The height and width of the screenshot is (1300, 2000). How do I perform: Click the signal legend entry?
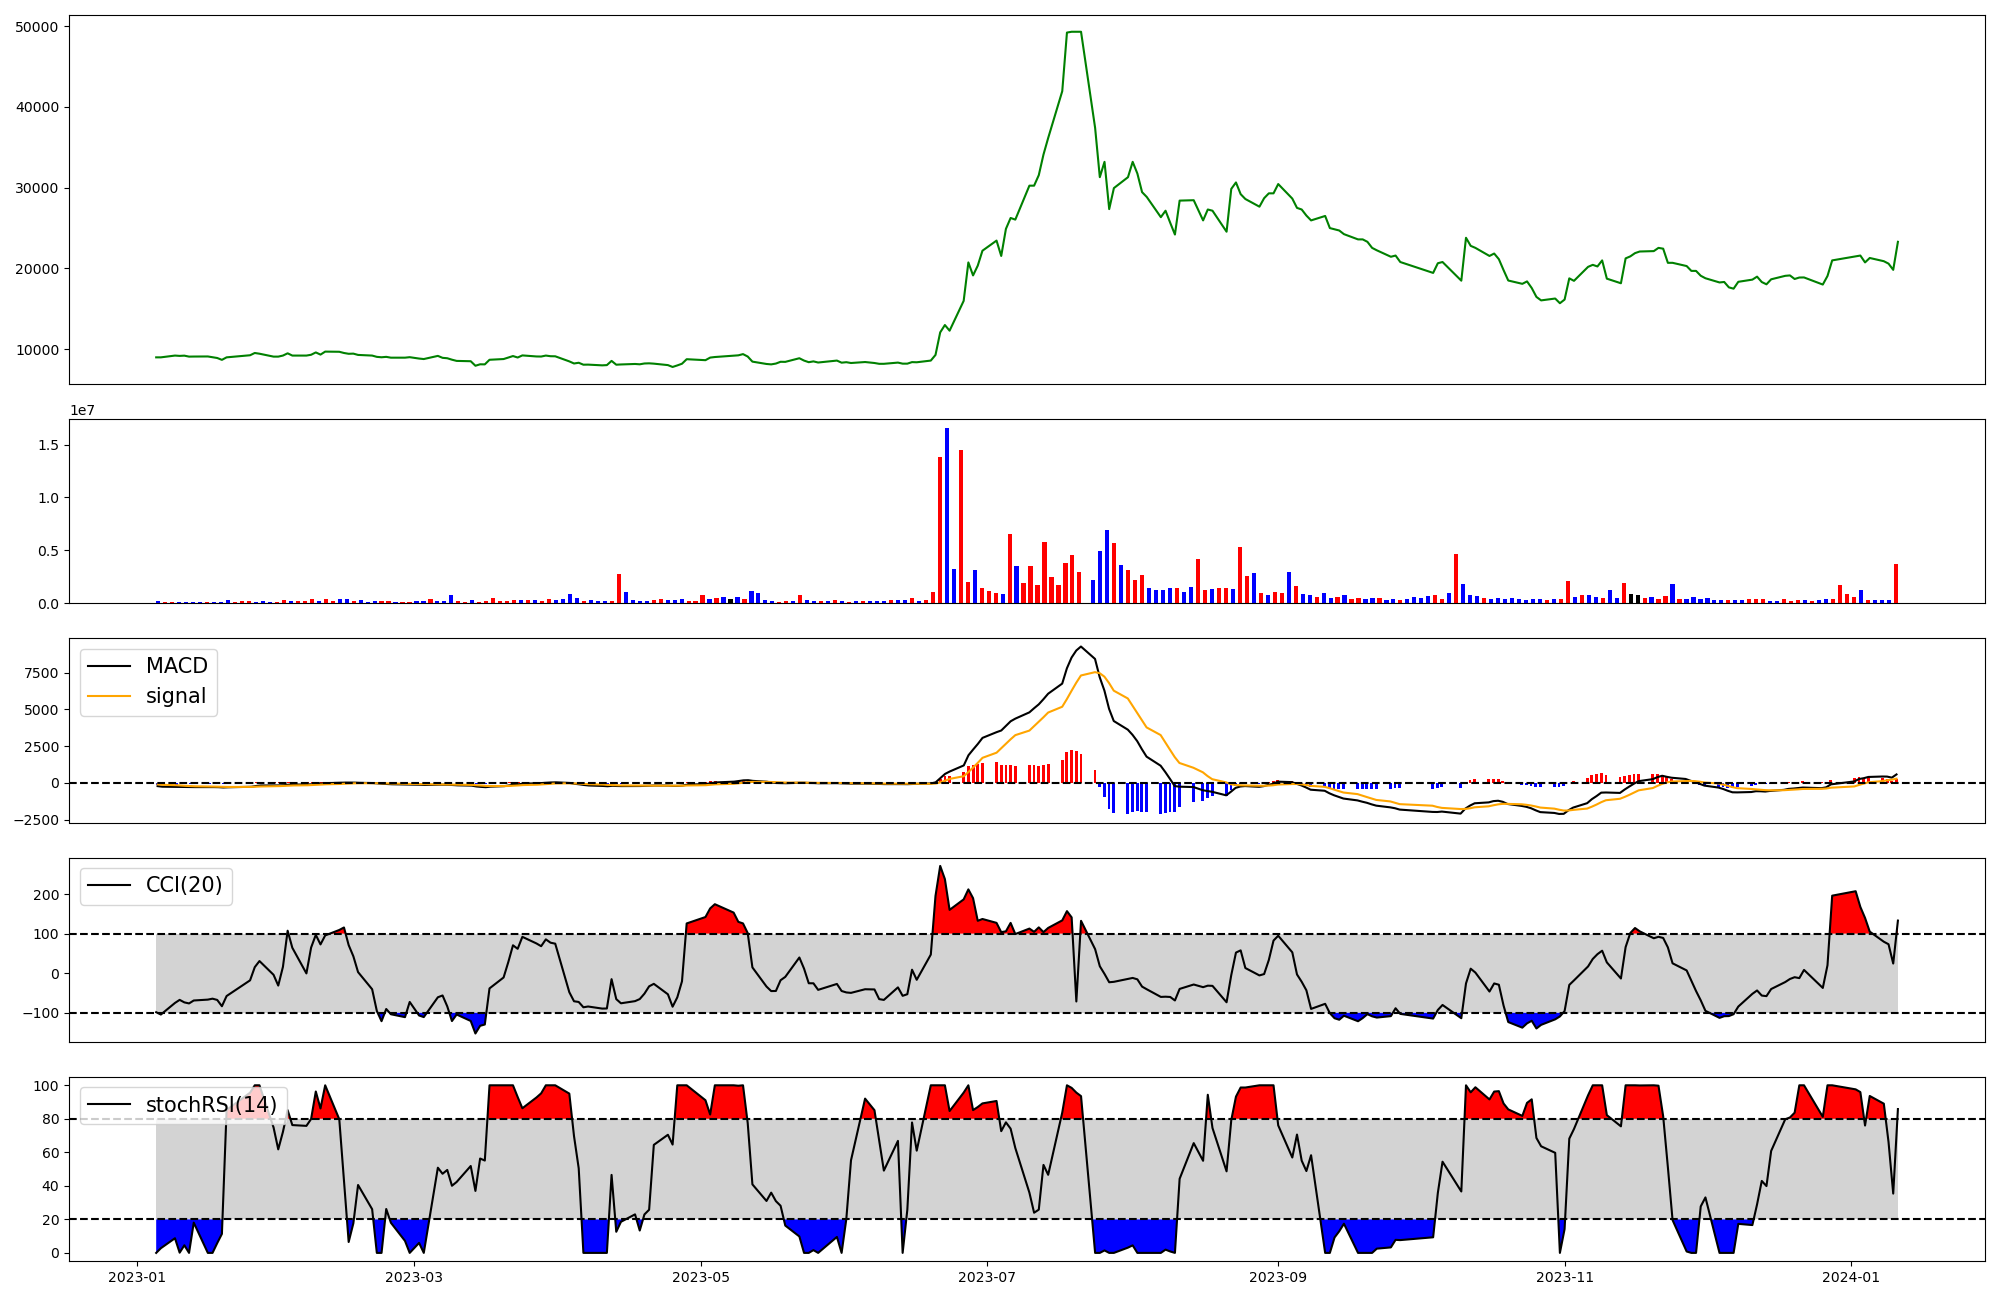click(176, 696)
